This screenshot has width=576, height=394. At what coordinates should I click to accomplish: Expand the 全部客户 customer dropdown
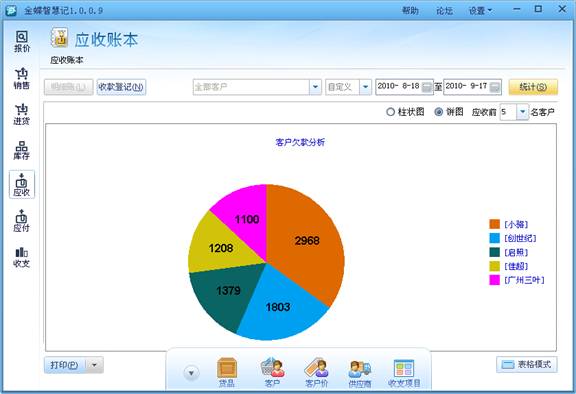(315, 87)
